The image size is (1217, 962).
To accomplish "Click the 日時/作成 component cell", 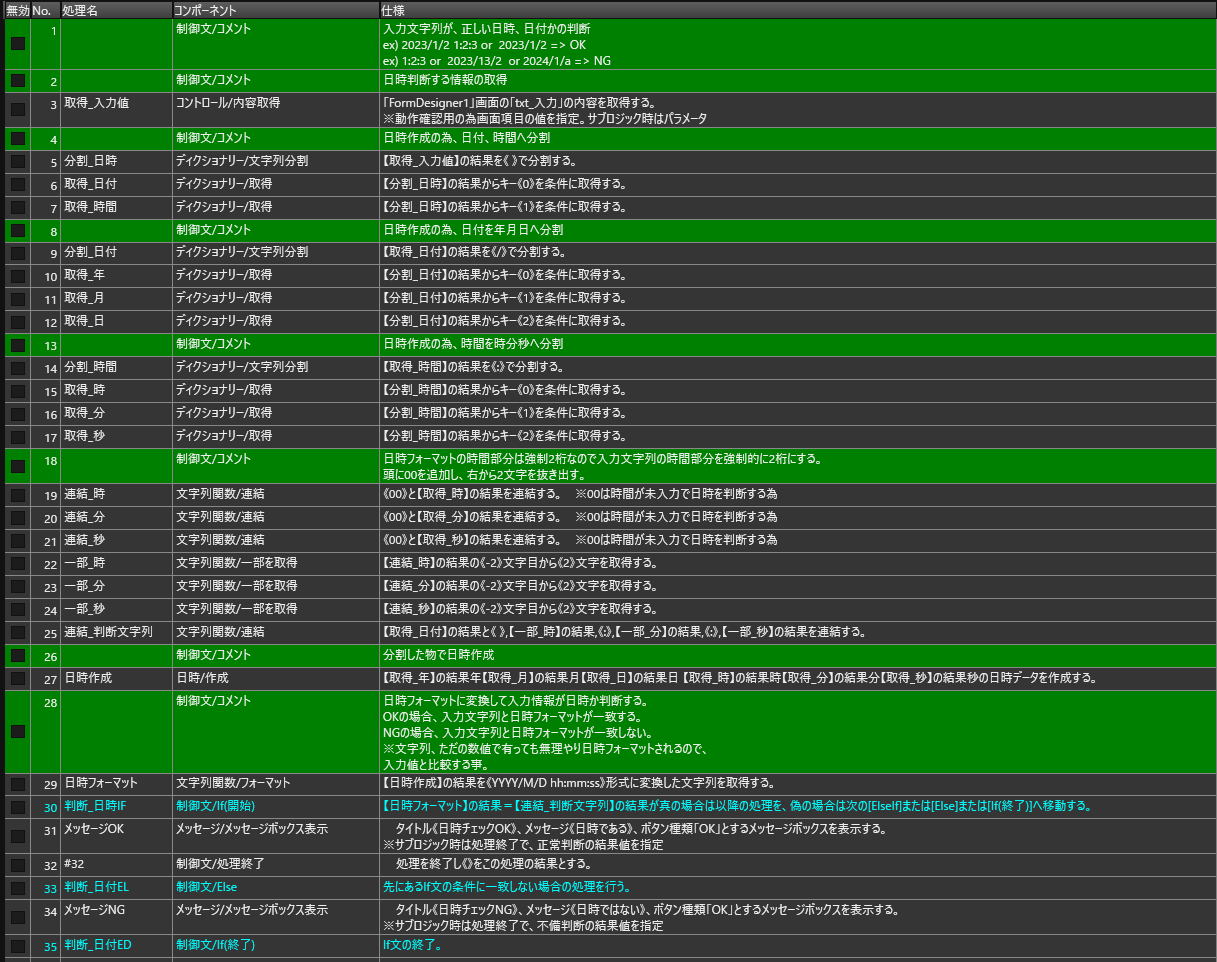I will pyautogui.click(x=202, y=679).
